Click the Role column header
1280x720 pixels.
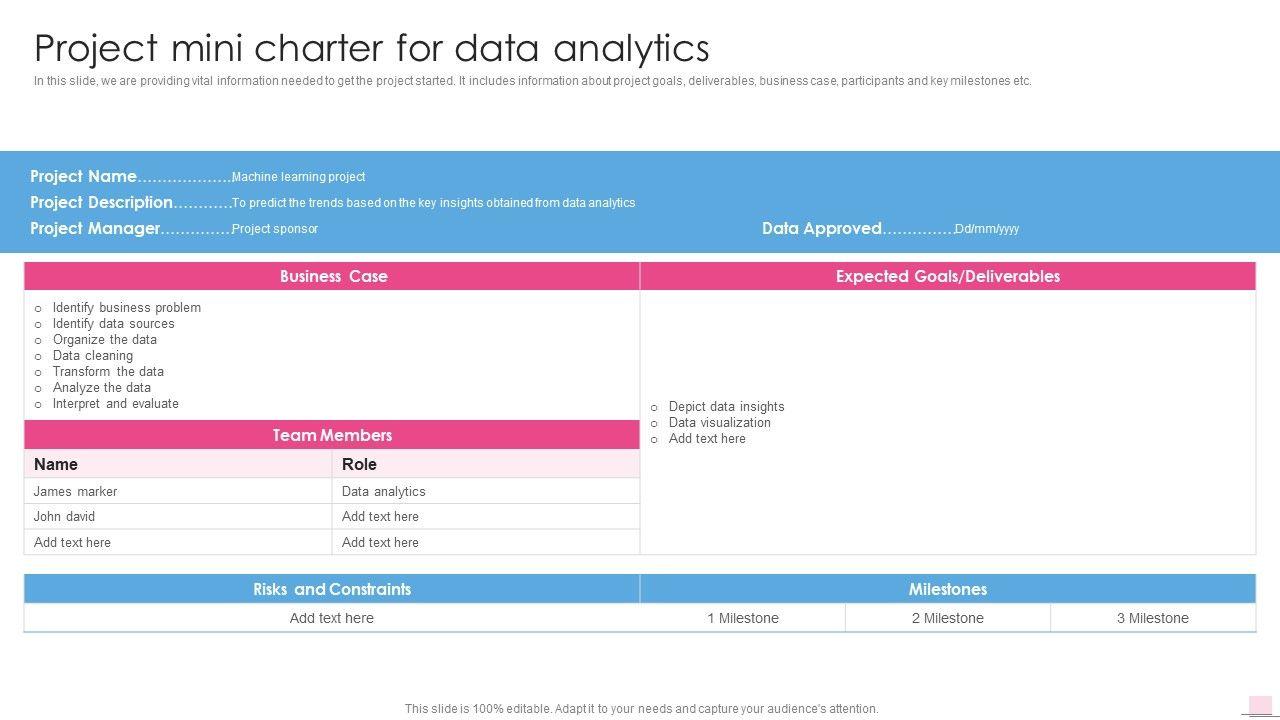pyautogui.click(x=359, y=464)
